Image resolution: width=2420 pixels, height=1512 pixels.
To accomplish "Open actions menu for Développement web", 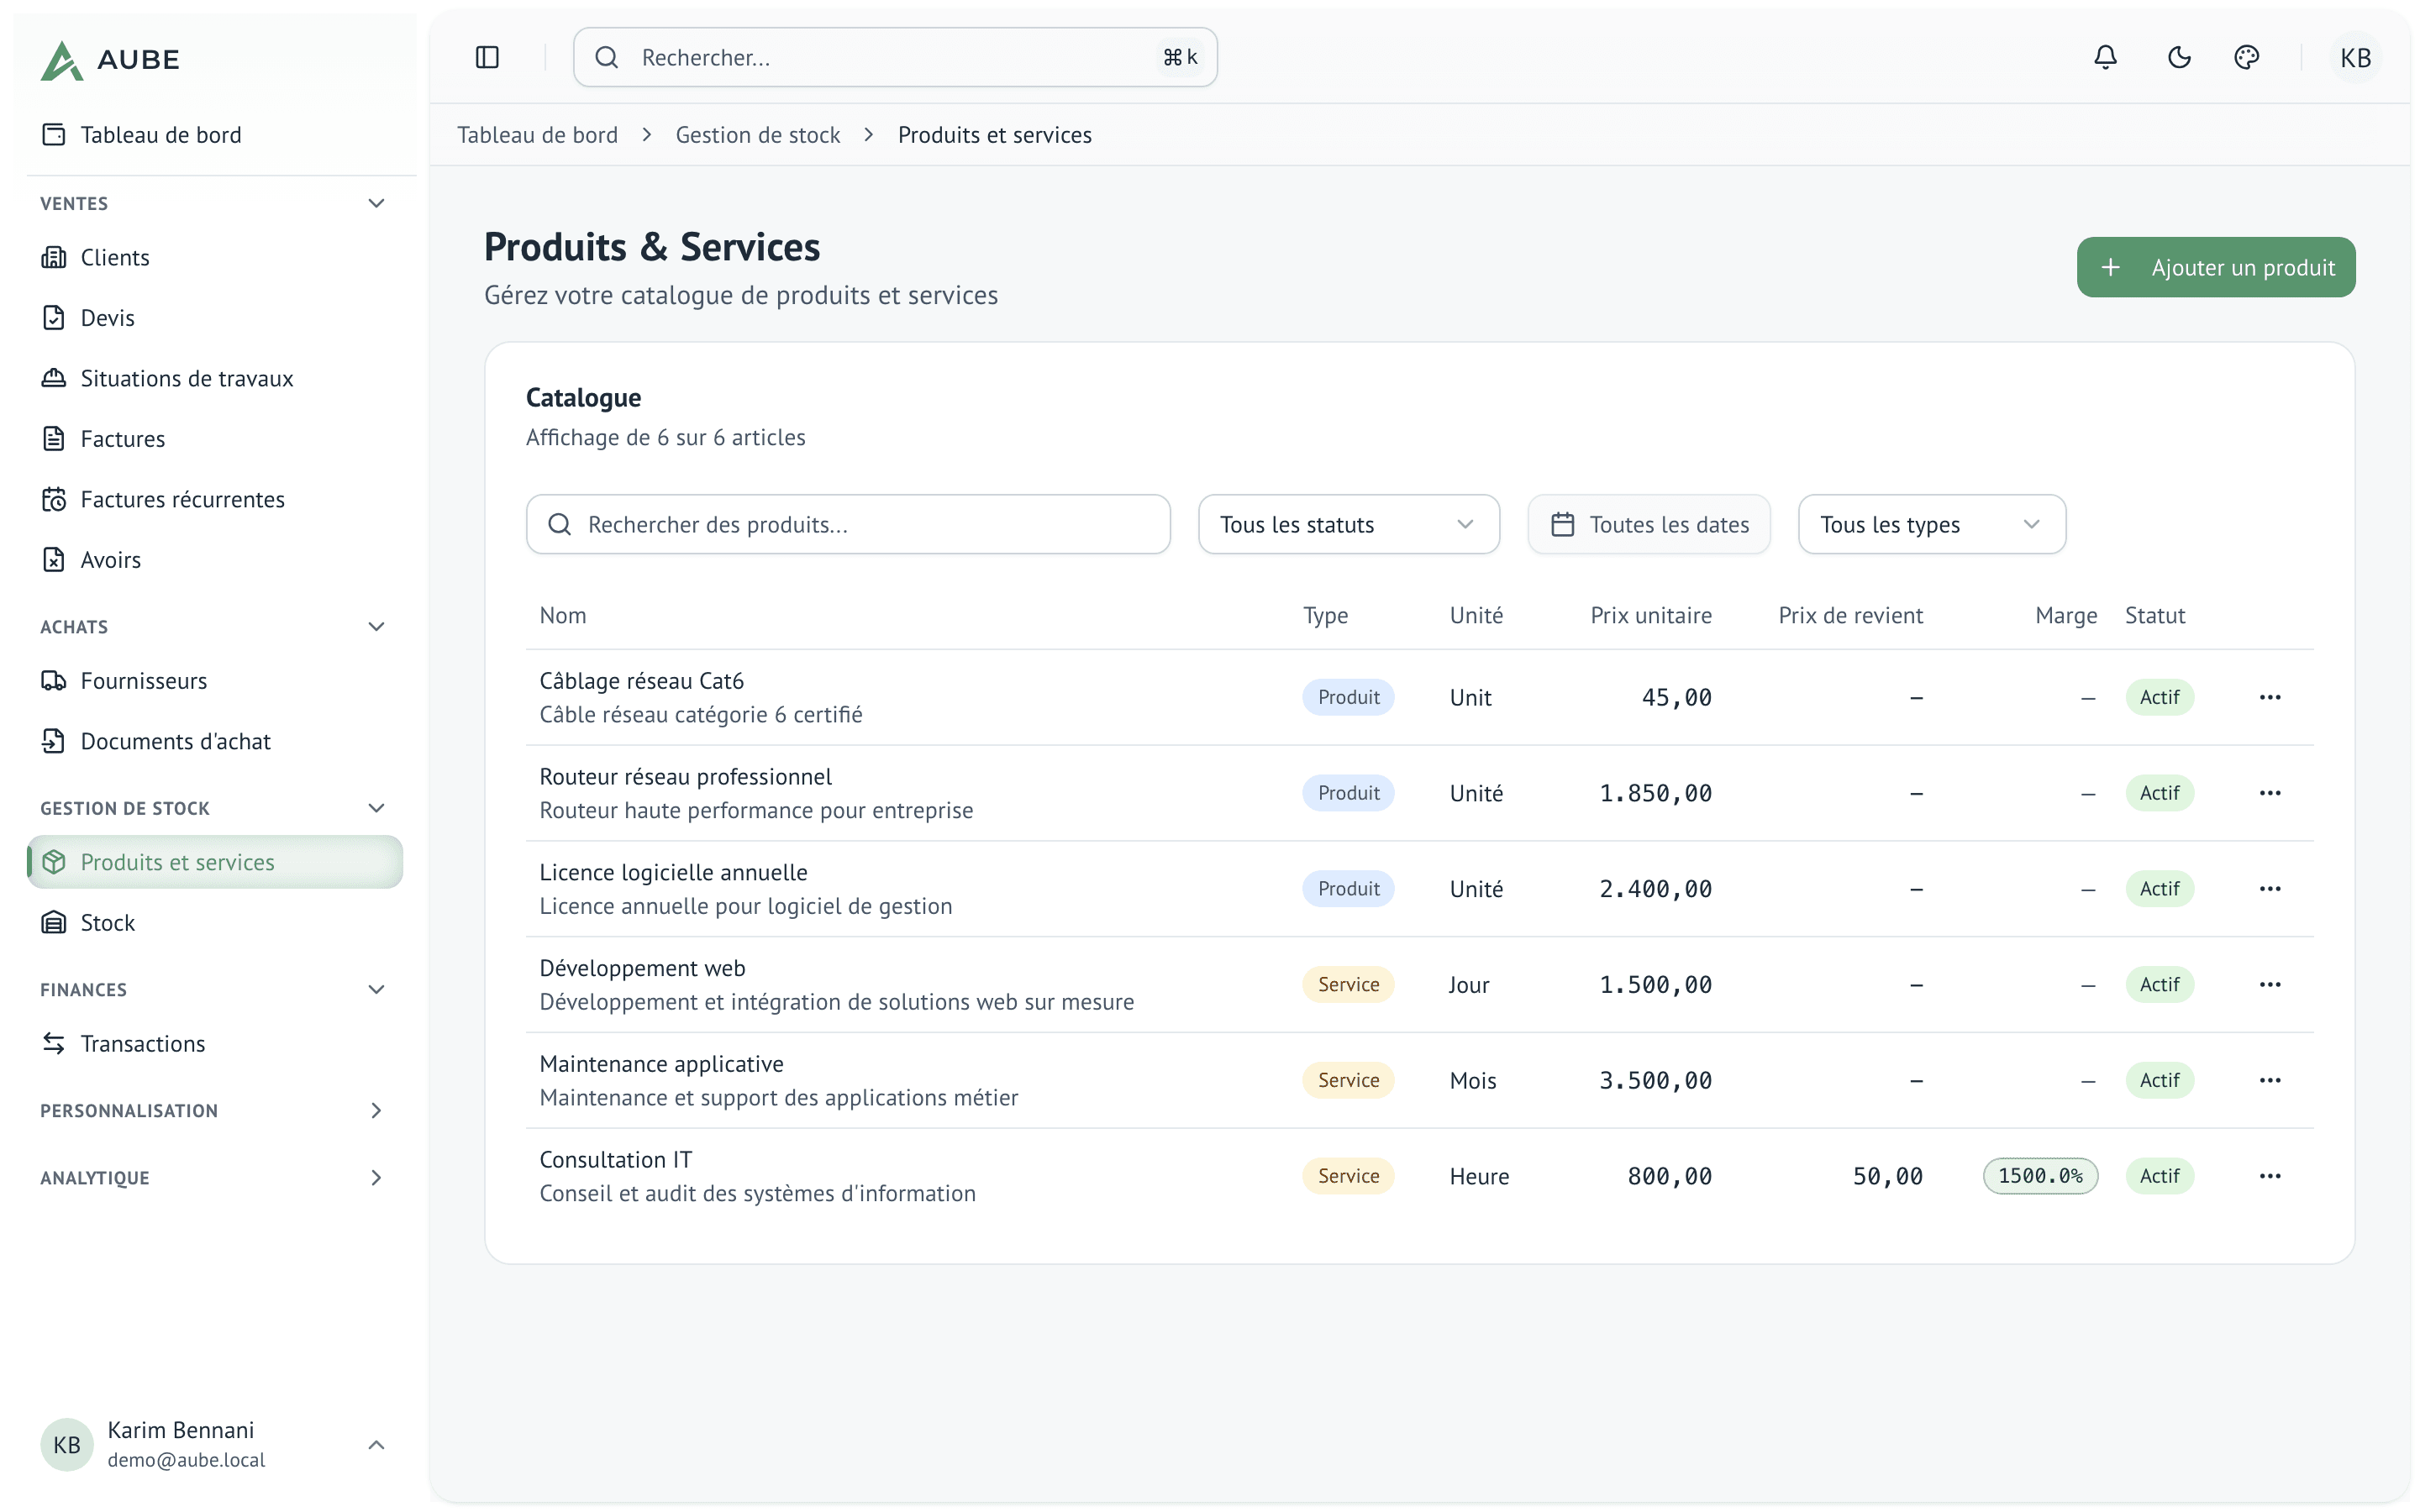I will [x=2269, y=984].
